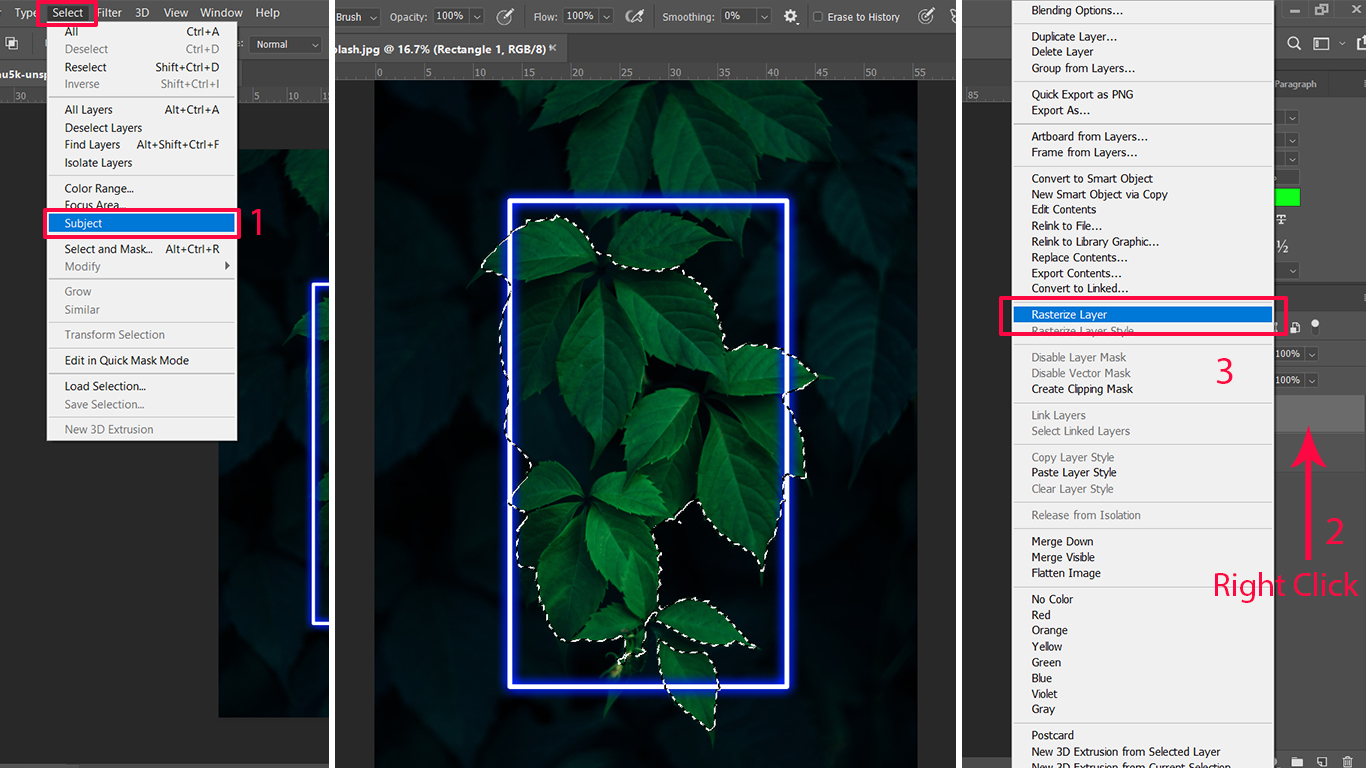Click the pressure for opacity icon
1366x768 pixels.
[506, 17]
